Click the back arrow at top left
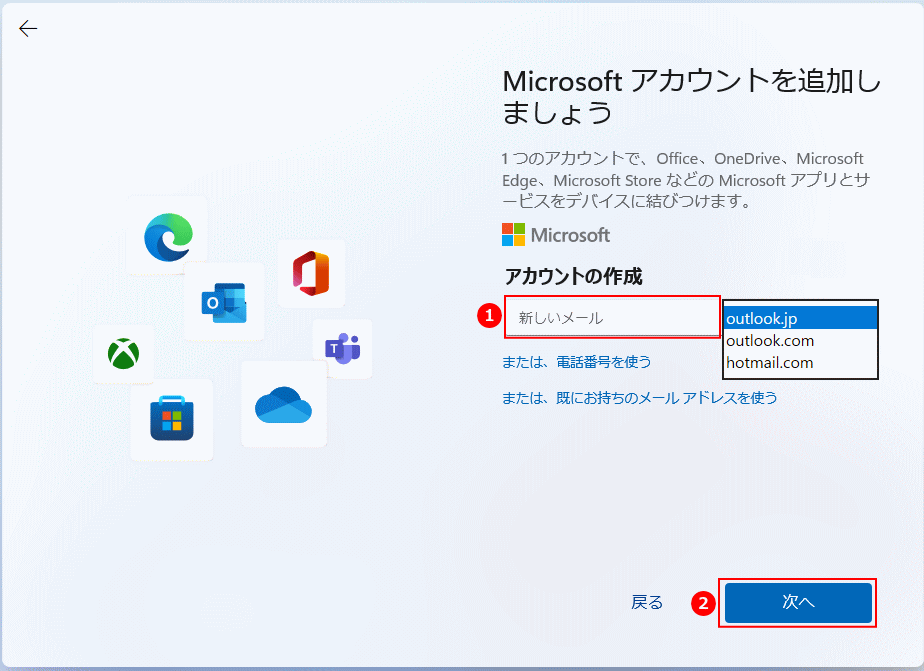 point(28,29)
